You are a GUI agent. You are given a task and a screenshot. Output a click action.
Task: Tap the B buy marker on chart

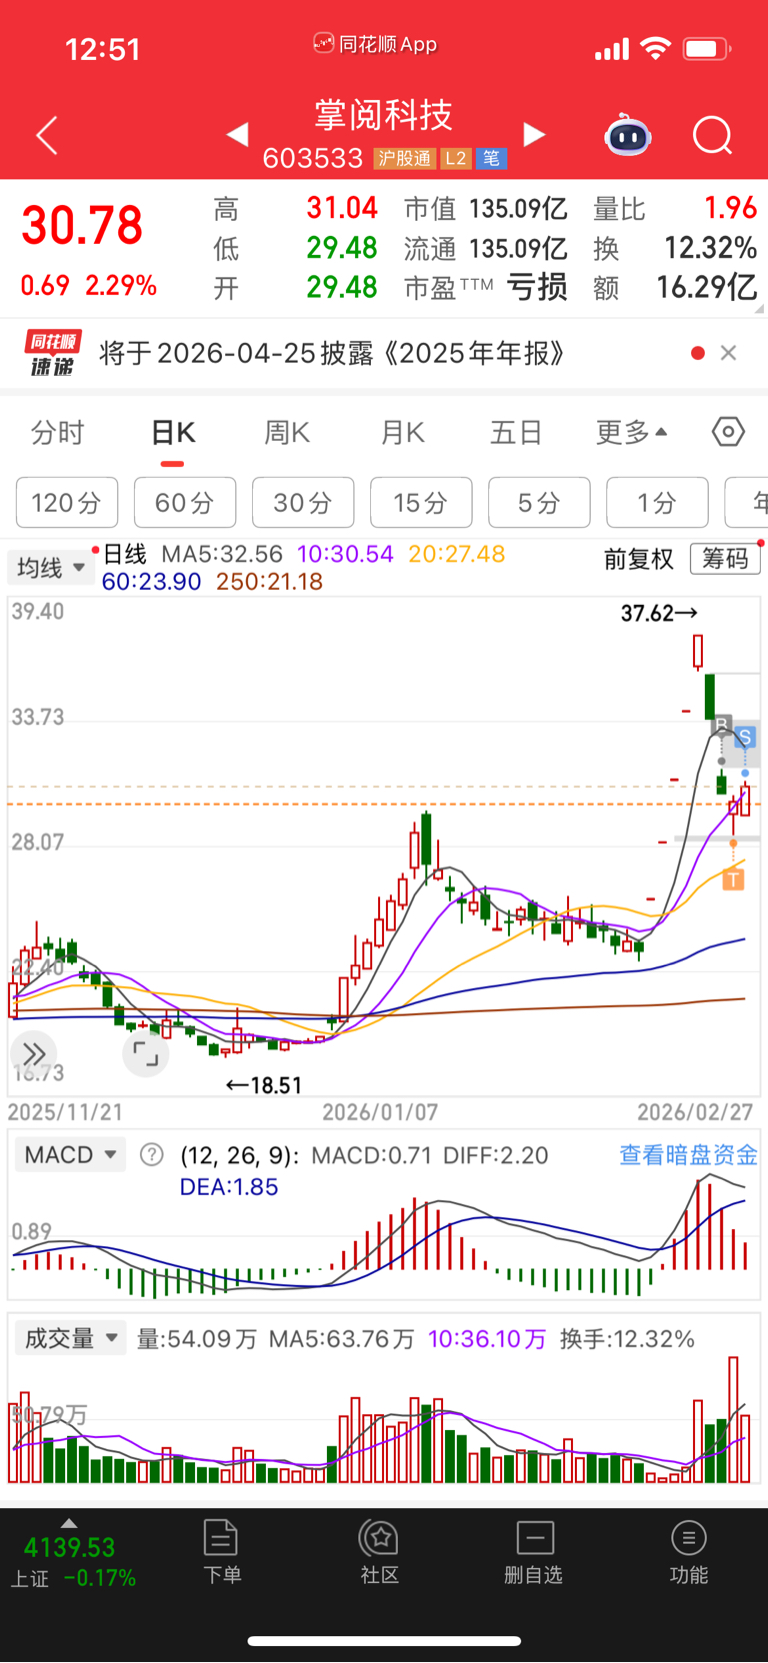point(722,725)
